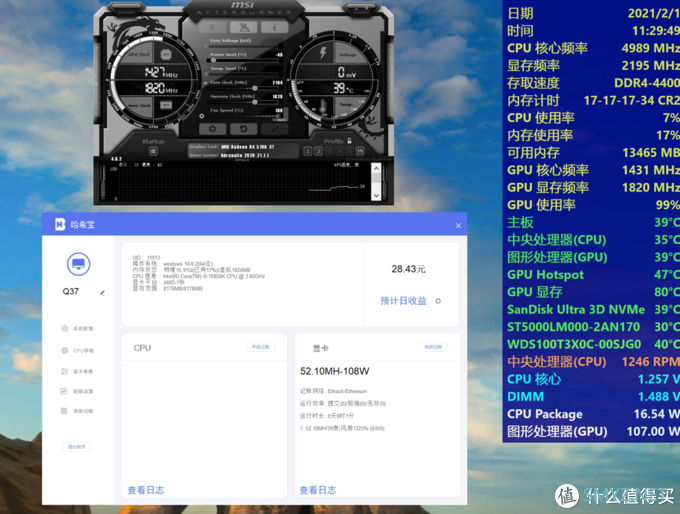Click the WDS100T3X0C-00SJG0 drive row
The height and width of the screenshot is (514, 680).
point(593,344)
